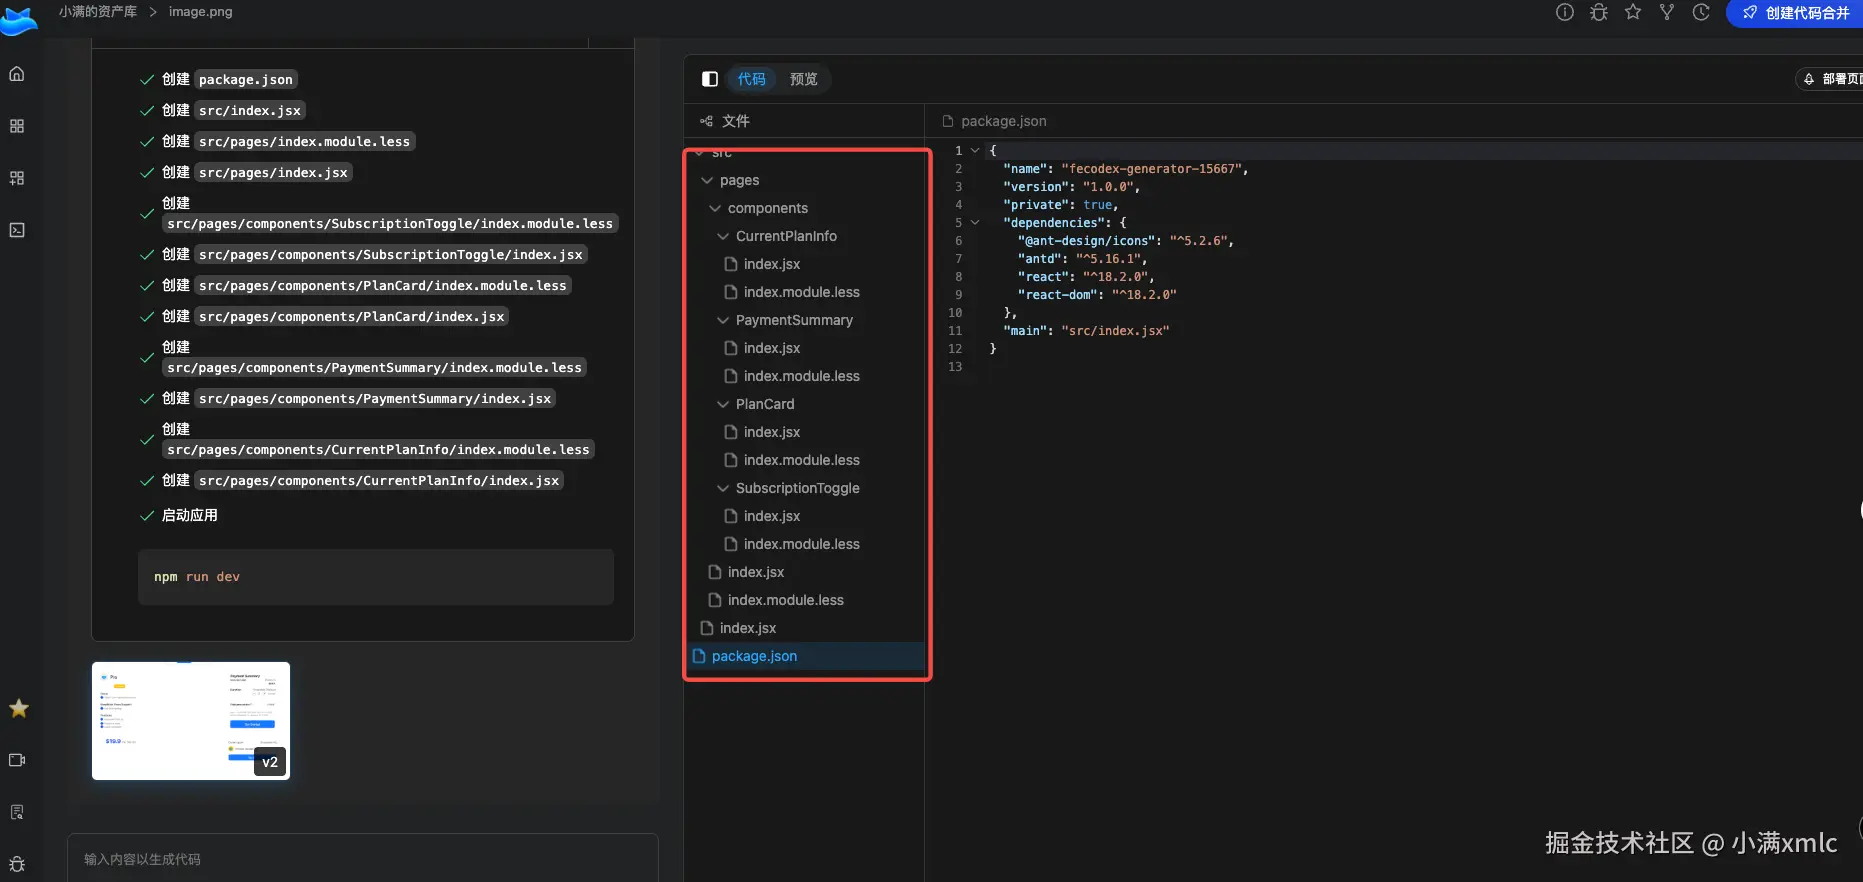Toggle the side panel layout icon
The height and width of the screenshot is (882, 1863).
pyautogui.click(x=710, y=79)
